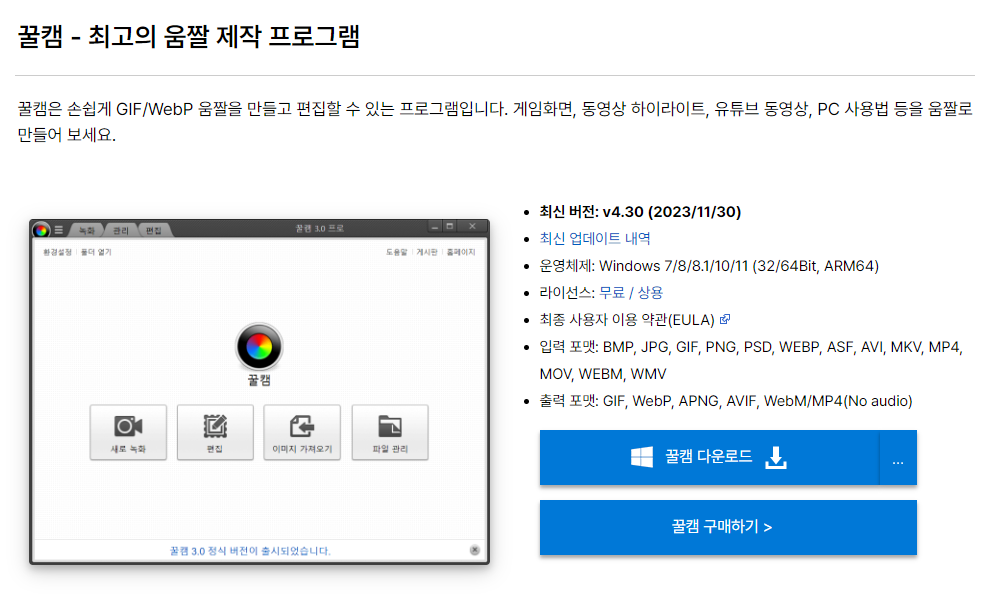
Task: Open the 파일 관리 folder icon
Action: pyautogui.click(x=389, y=424)
